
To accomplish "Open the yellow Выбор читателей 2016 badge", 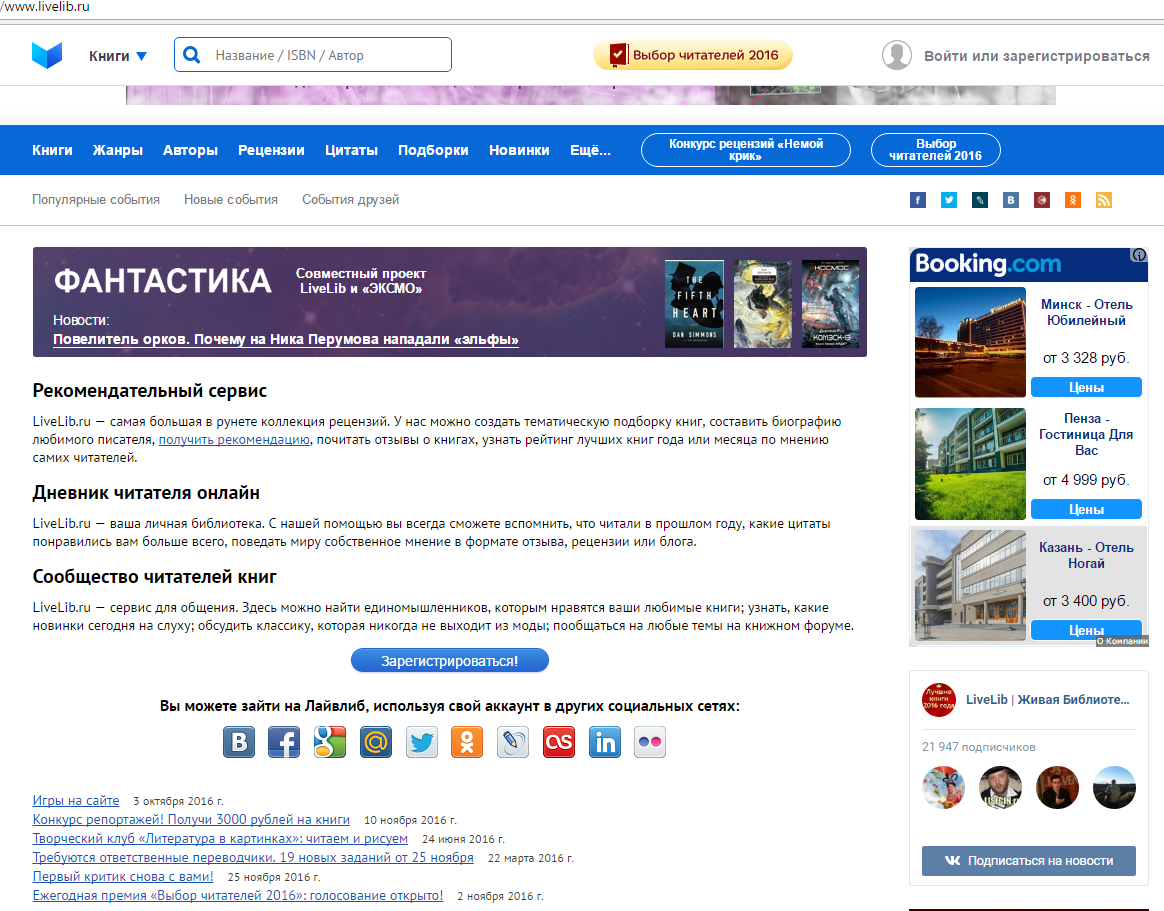I will click(693, 55).
